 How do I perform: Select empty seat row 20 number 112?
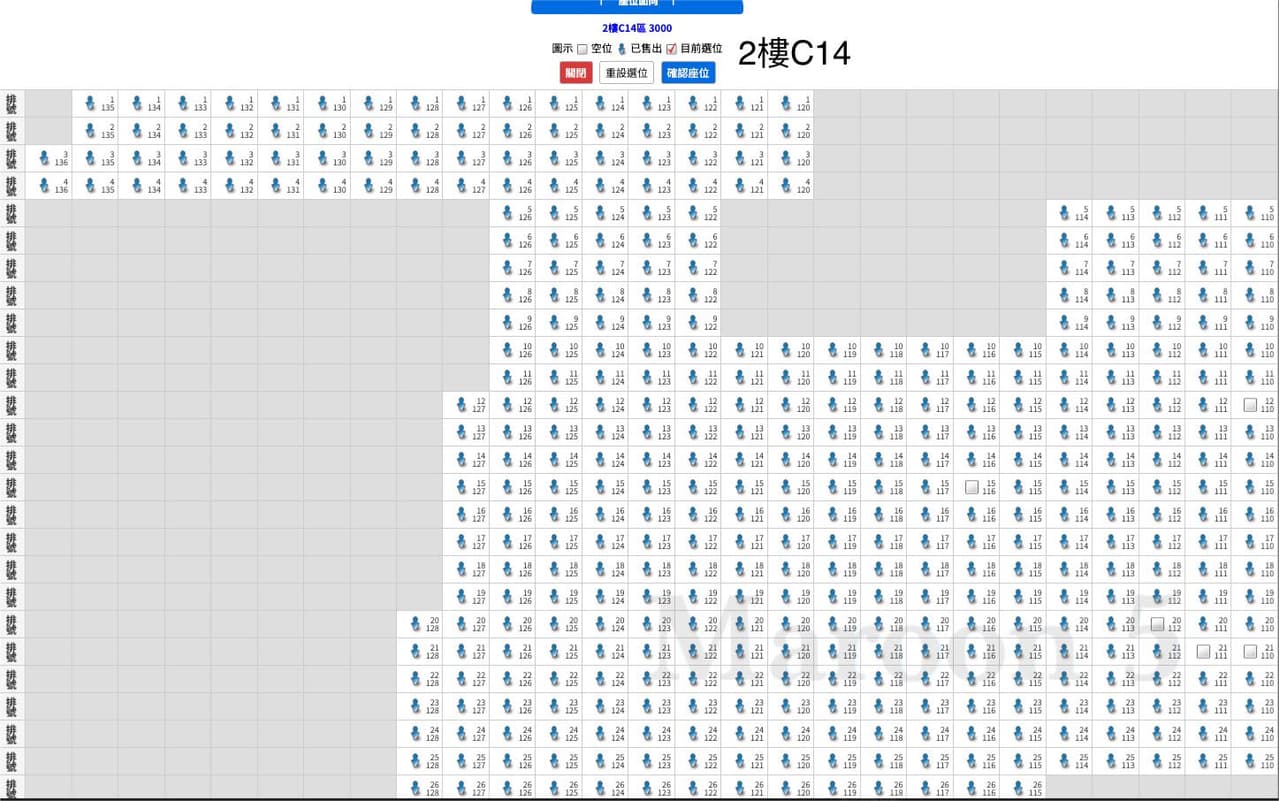click(x=1157, y=624)
